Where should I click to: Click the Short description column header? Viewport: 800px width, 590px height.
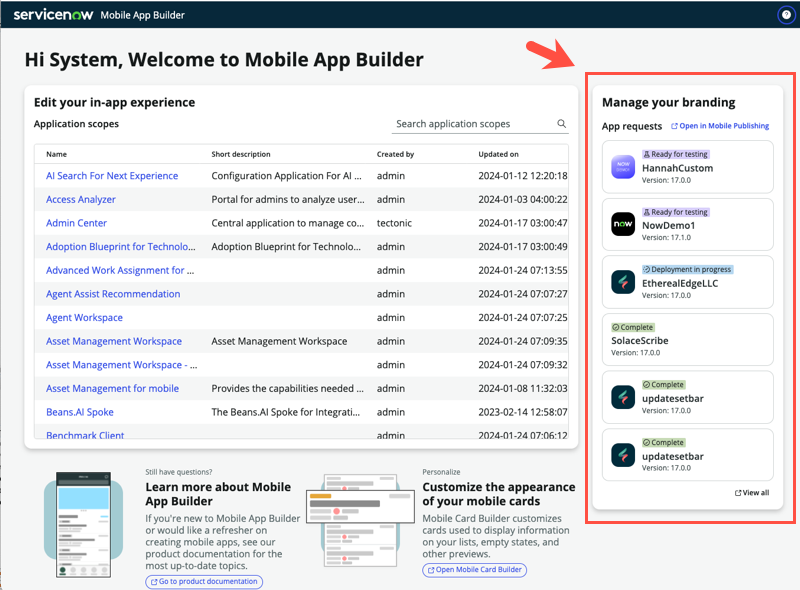click(241, 154)
